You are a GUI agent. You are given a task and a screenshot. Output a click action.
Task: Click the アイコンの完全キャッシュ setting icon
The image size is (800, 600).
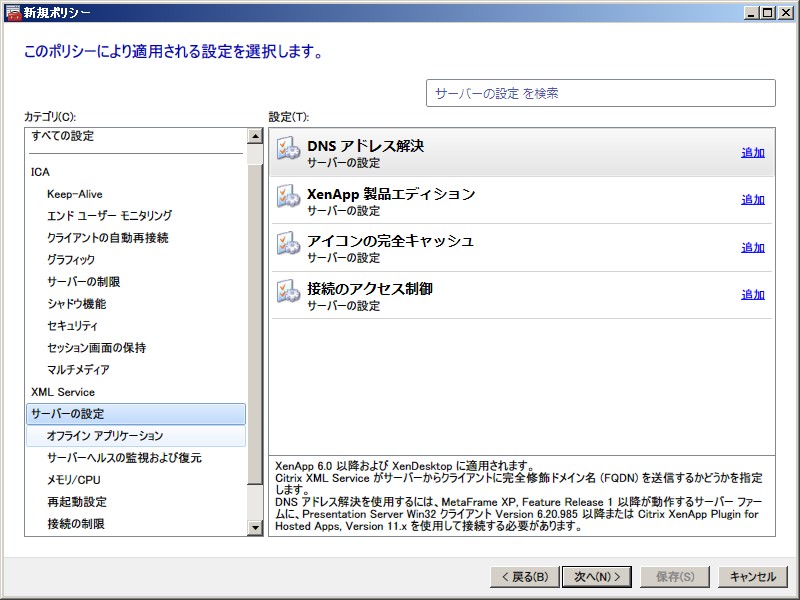coord(288,245)
